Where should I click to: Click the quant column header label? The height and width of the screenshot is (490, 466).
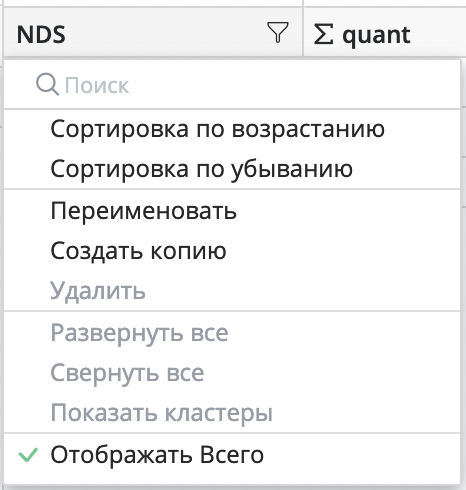click(376, 35)
